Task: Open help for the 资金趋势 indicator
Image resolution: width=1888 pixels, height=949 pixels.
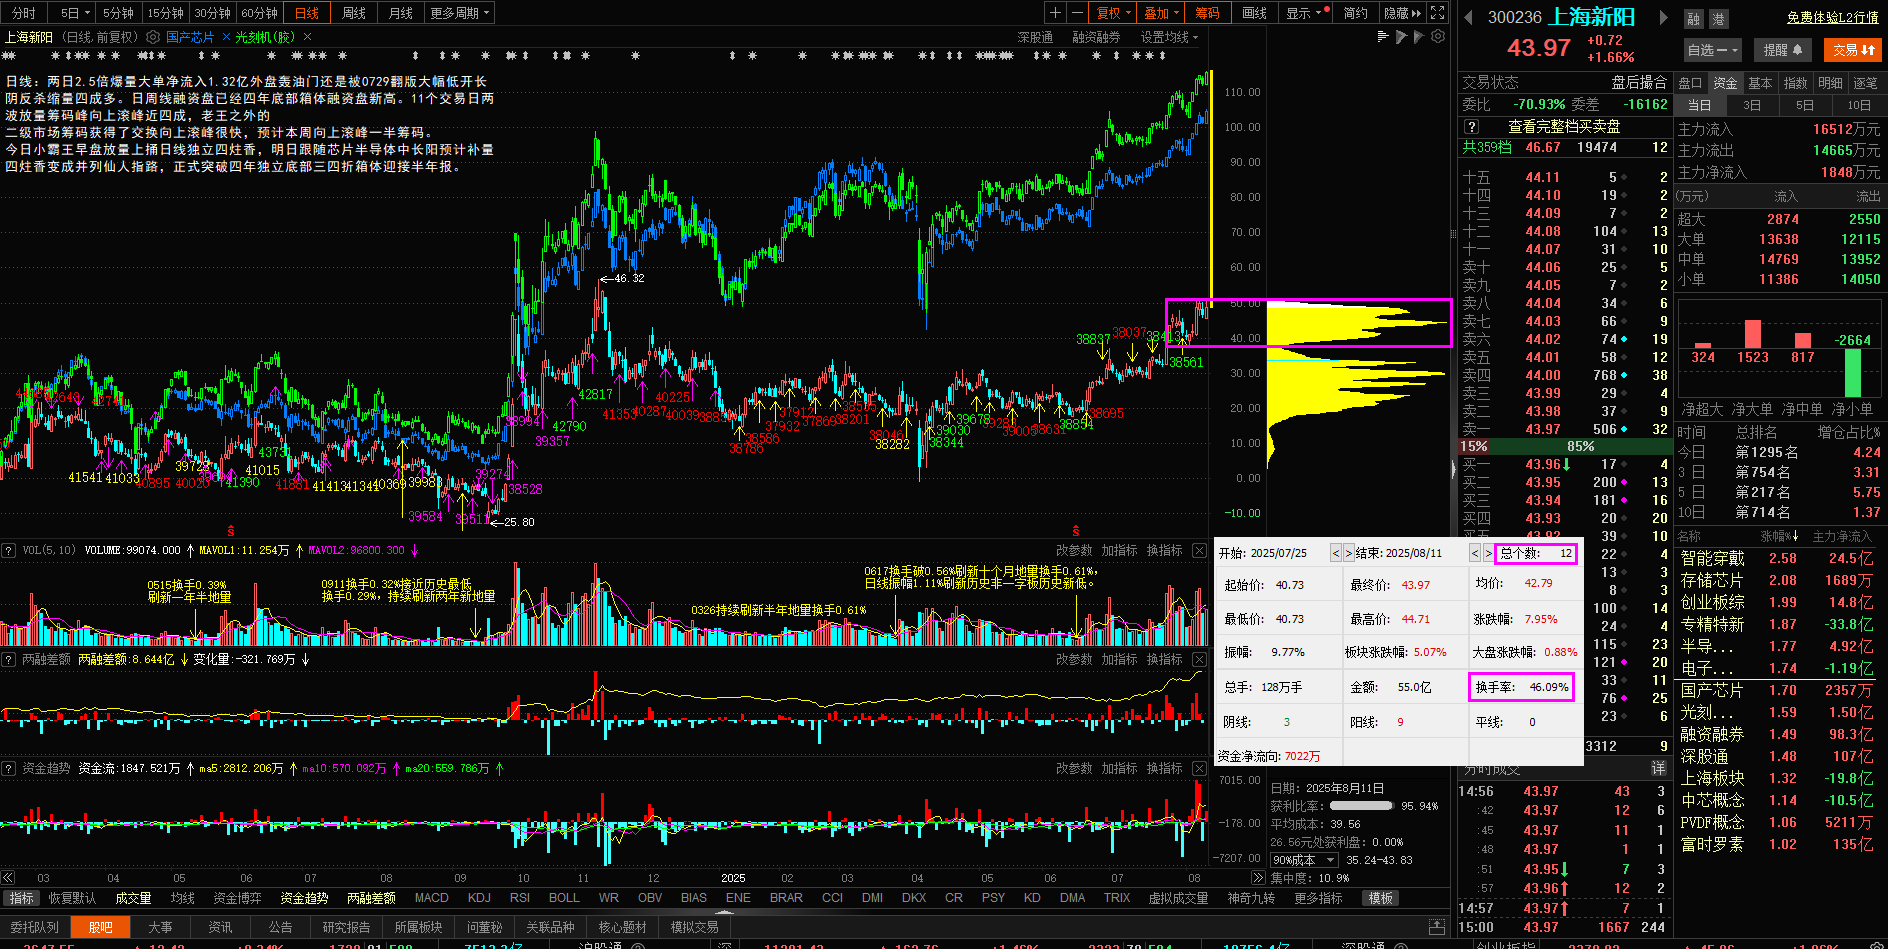Action: point(8,768)
